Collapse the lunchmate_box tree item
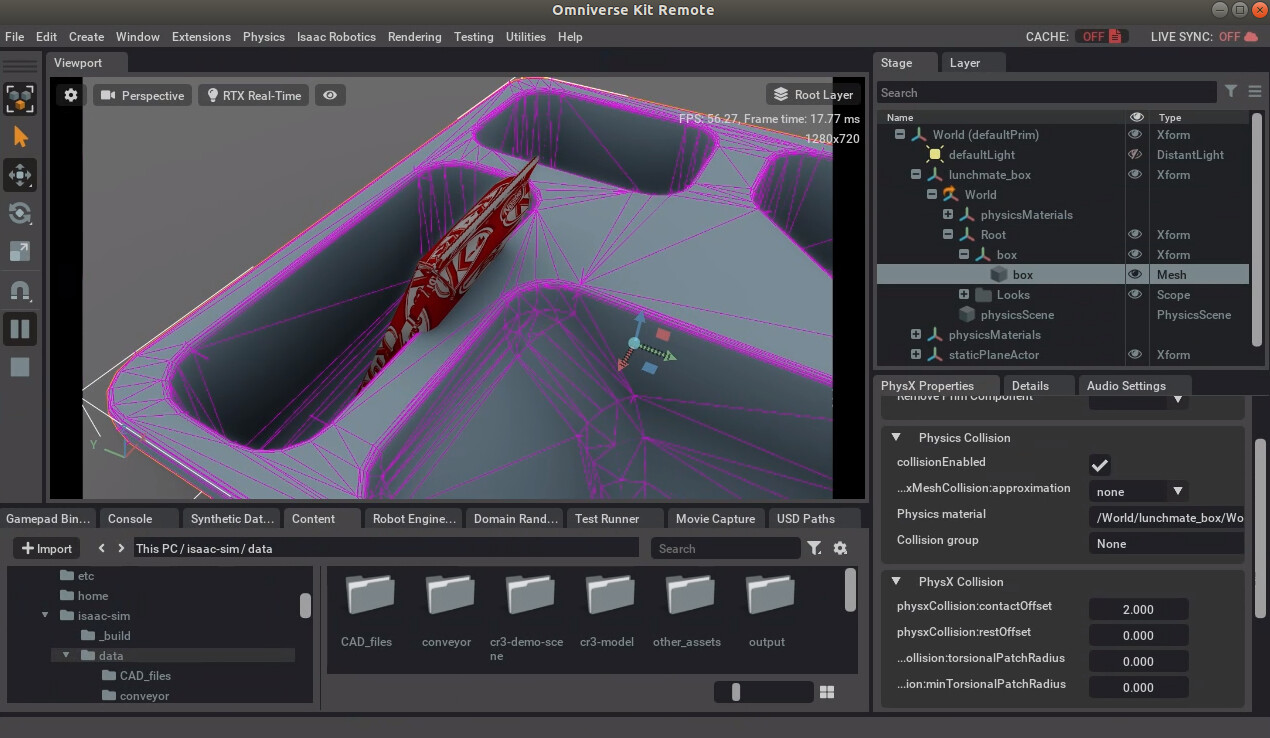1270x738 pixels. point(916,174)
